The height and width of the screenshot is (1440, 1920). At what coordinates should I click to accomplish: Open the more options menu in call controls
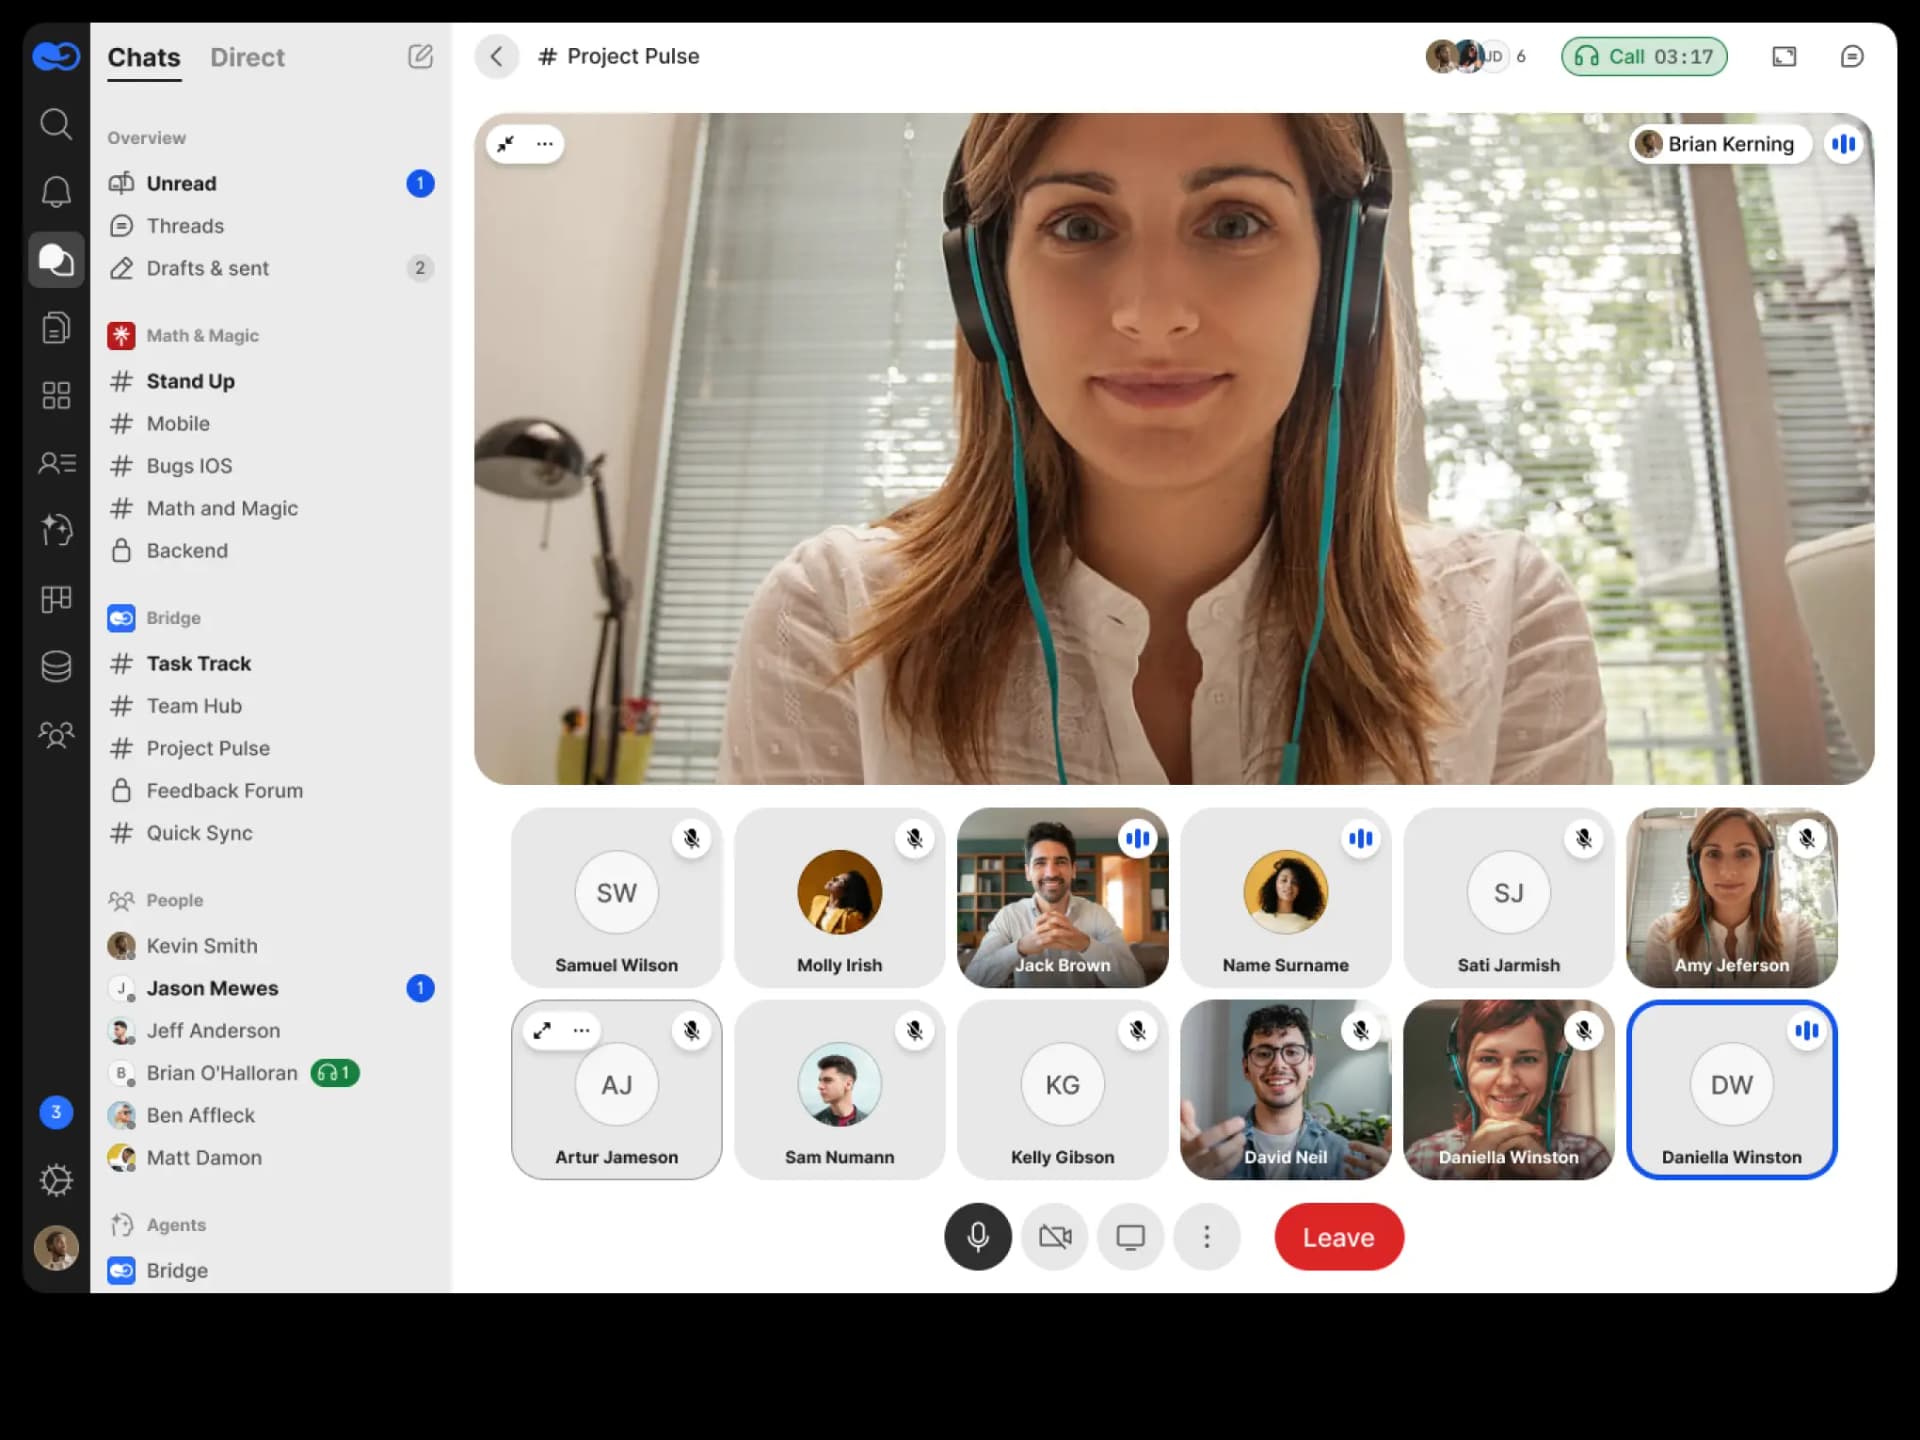pyautogui.click(x=1207, y=1237)
